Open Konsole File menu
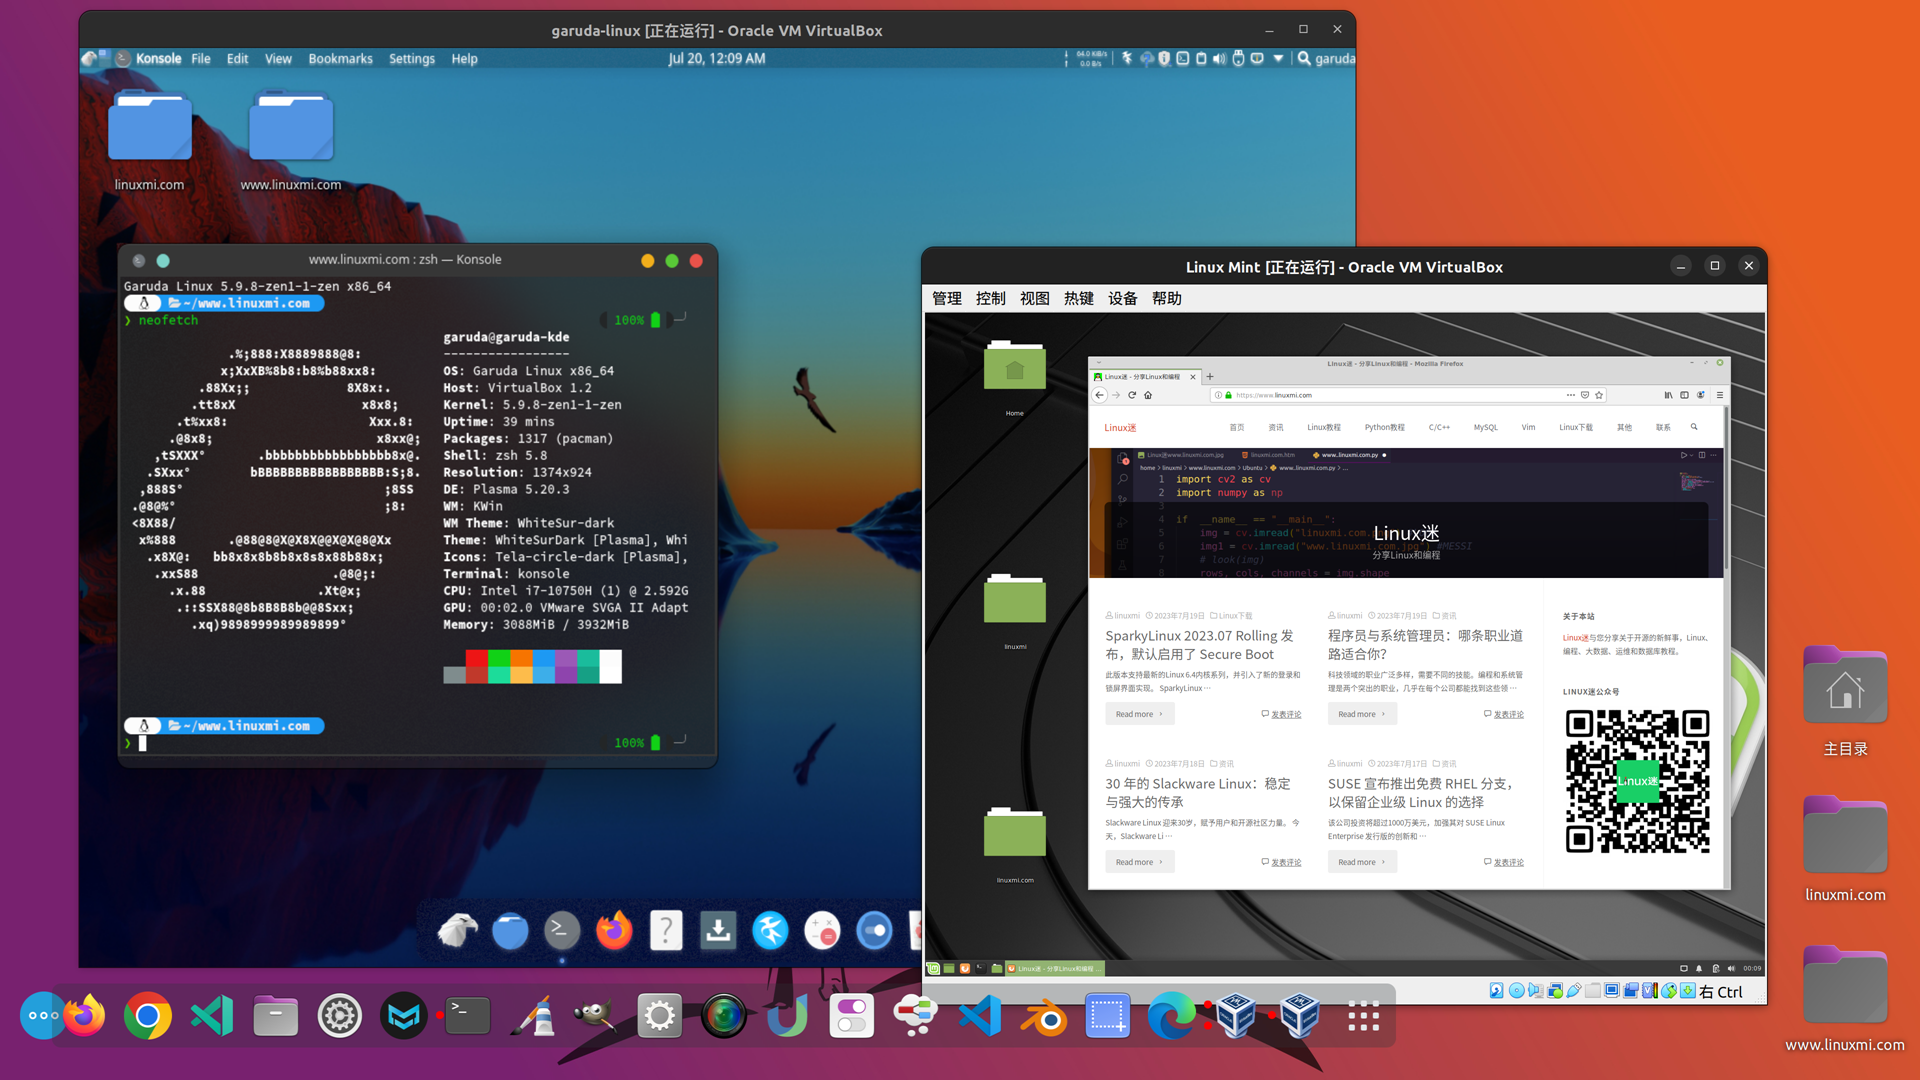 [201, 59]
